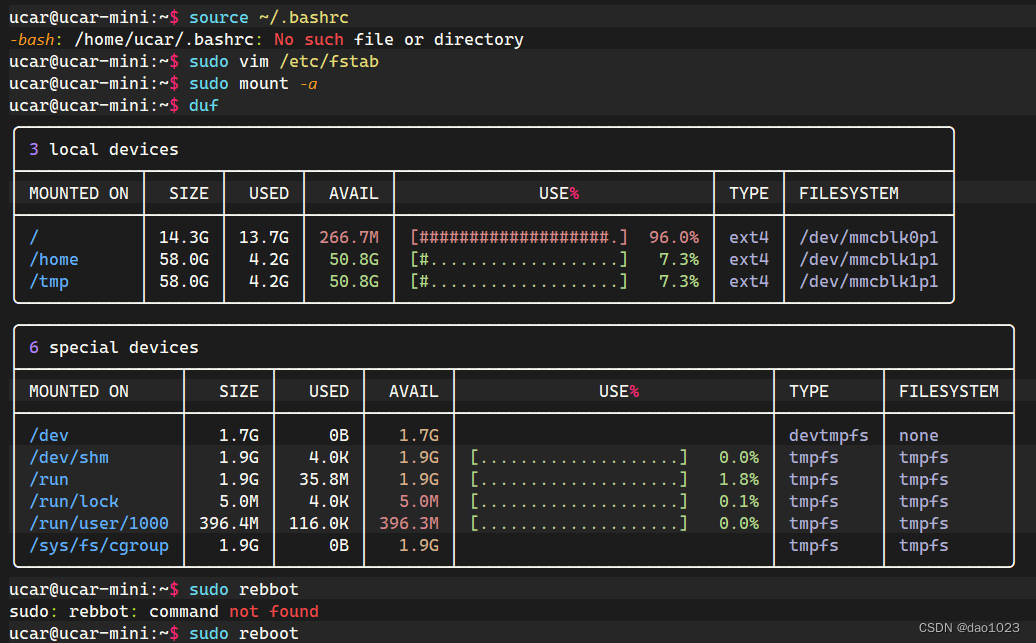Click the 13.7G used value
Screen dimensions: 1036x643
pyautogui.click(x=264, y=237)
